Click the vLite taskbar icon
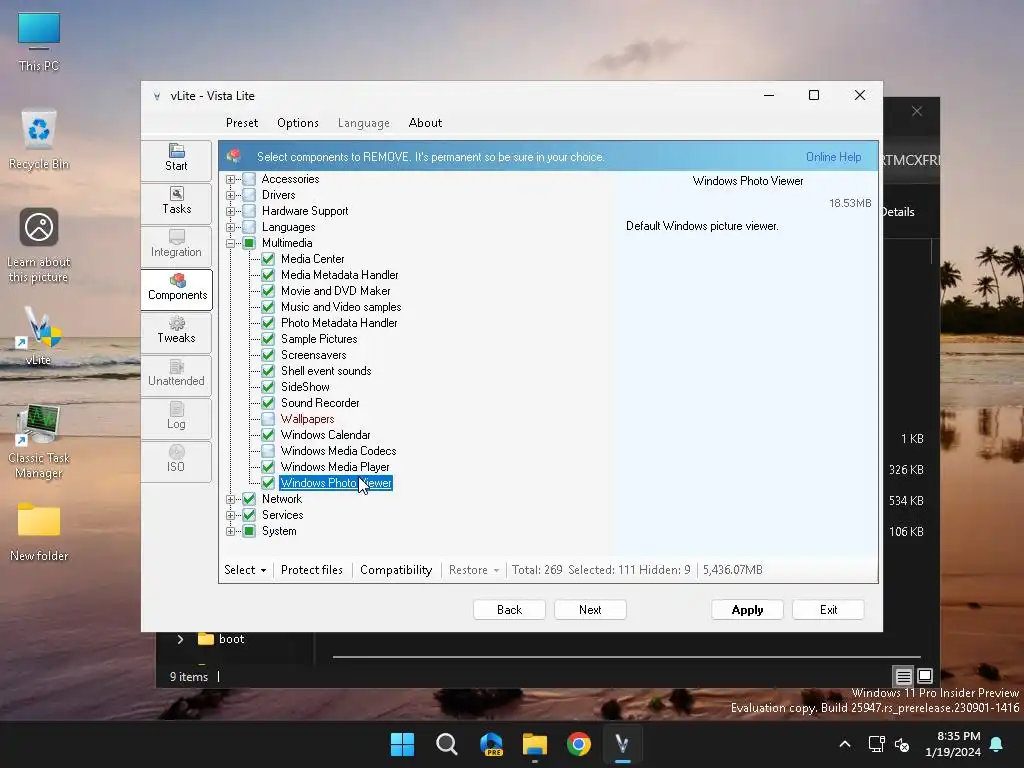 click(622, 744)
